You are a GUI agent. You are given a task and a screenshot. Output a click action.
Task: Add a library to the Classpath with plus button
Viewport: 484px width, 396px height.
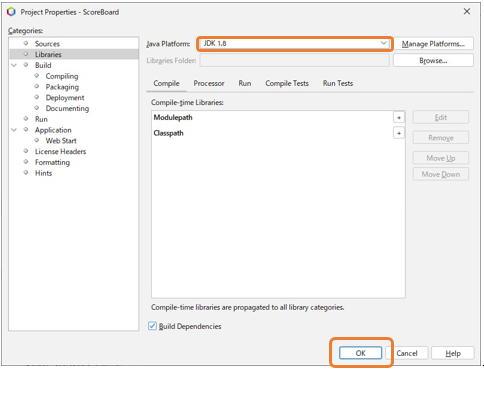[399, 133]
